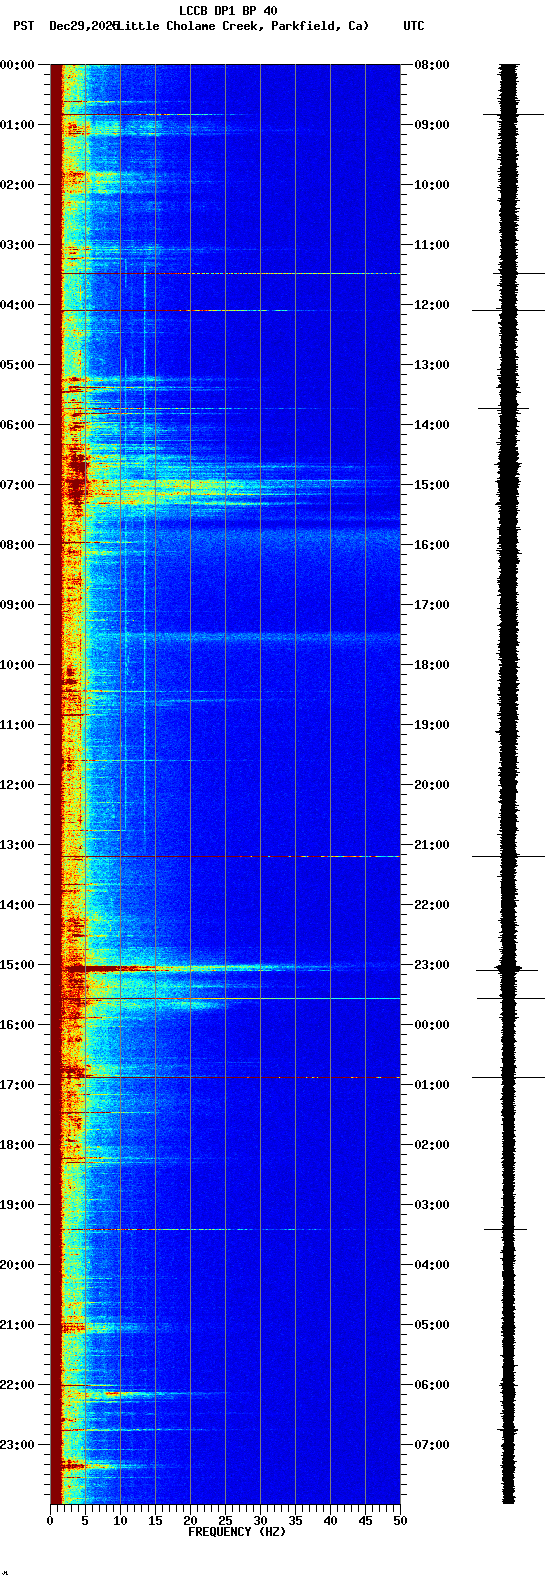Select the PST axis label '02:00'
The width and height of the screenshot is (552, 1584).
pyautogui.click(x=17, y=185)
